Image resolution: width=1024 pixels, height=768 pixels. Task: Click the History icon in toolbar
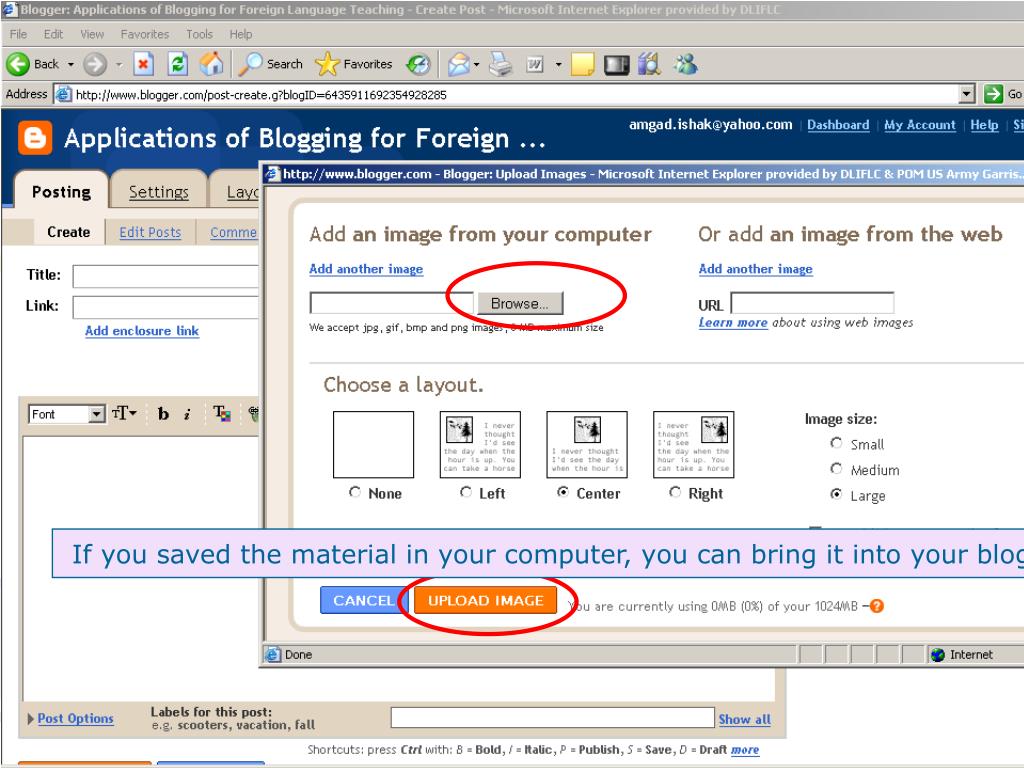coord(418,64)
